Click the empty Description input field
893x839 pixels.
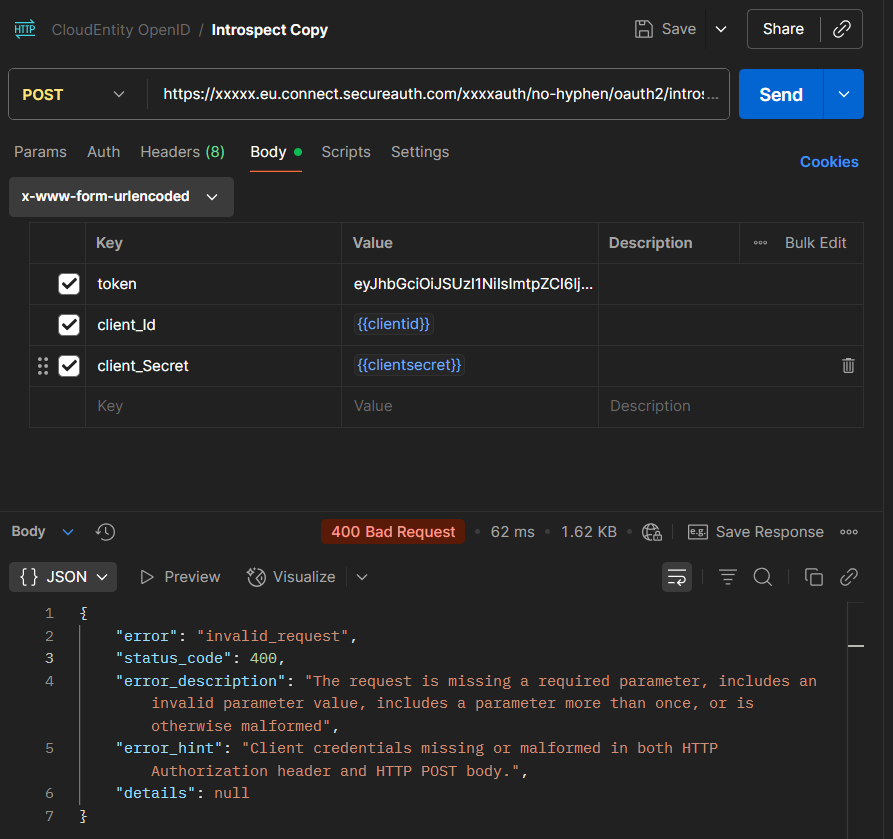tap(731, 406)
